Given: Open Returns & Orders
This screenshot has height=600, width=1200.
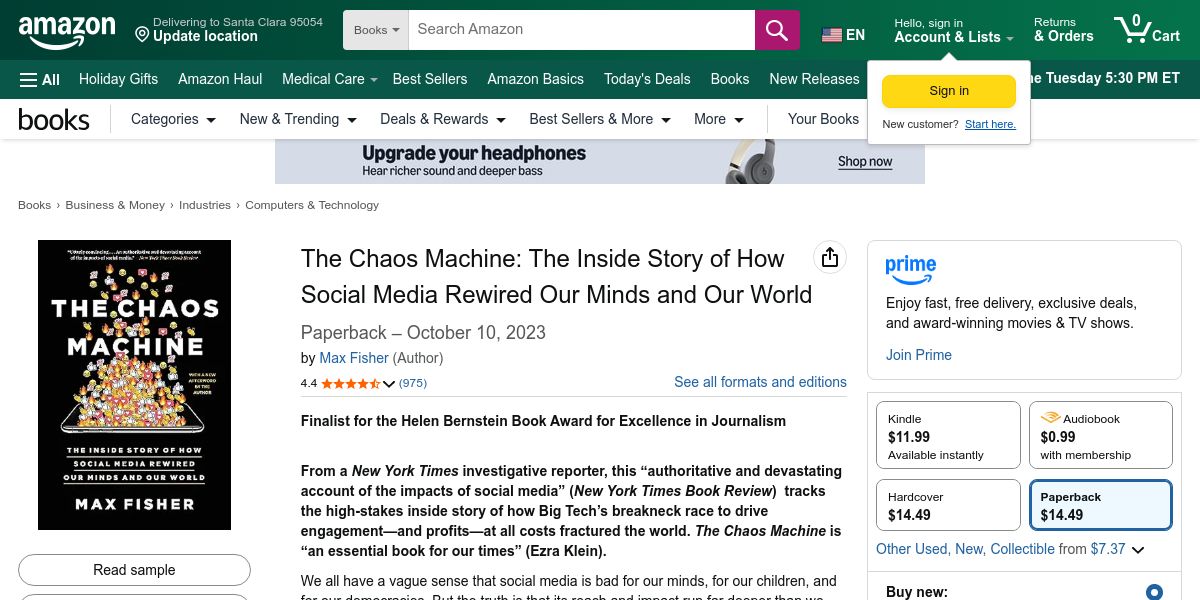Looking at the screenshot, I should click(x=1064, y=30).
